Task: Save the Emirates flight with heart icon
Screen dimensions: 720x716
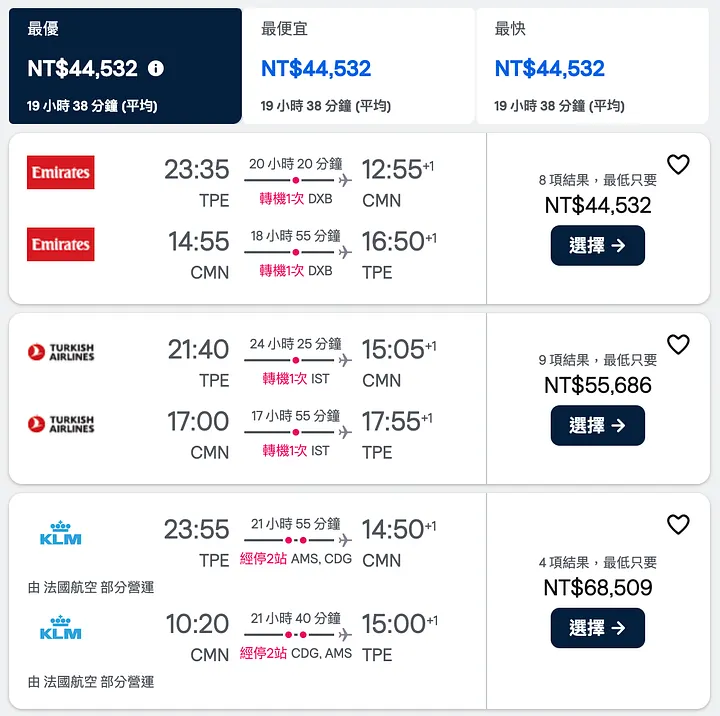Action: click(x=678, y=165)
